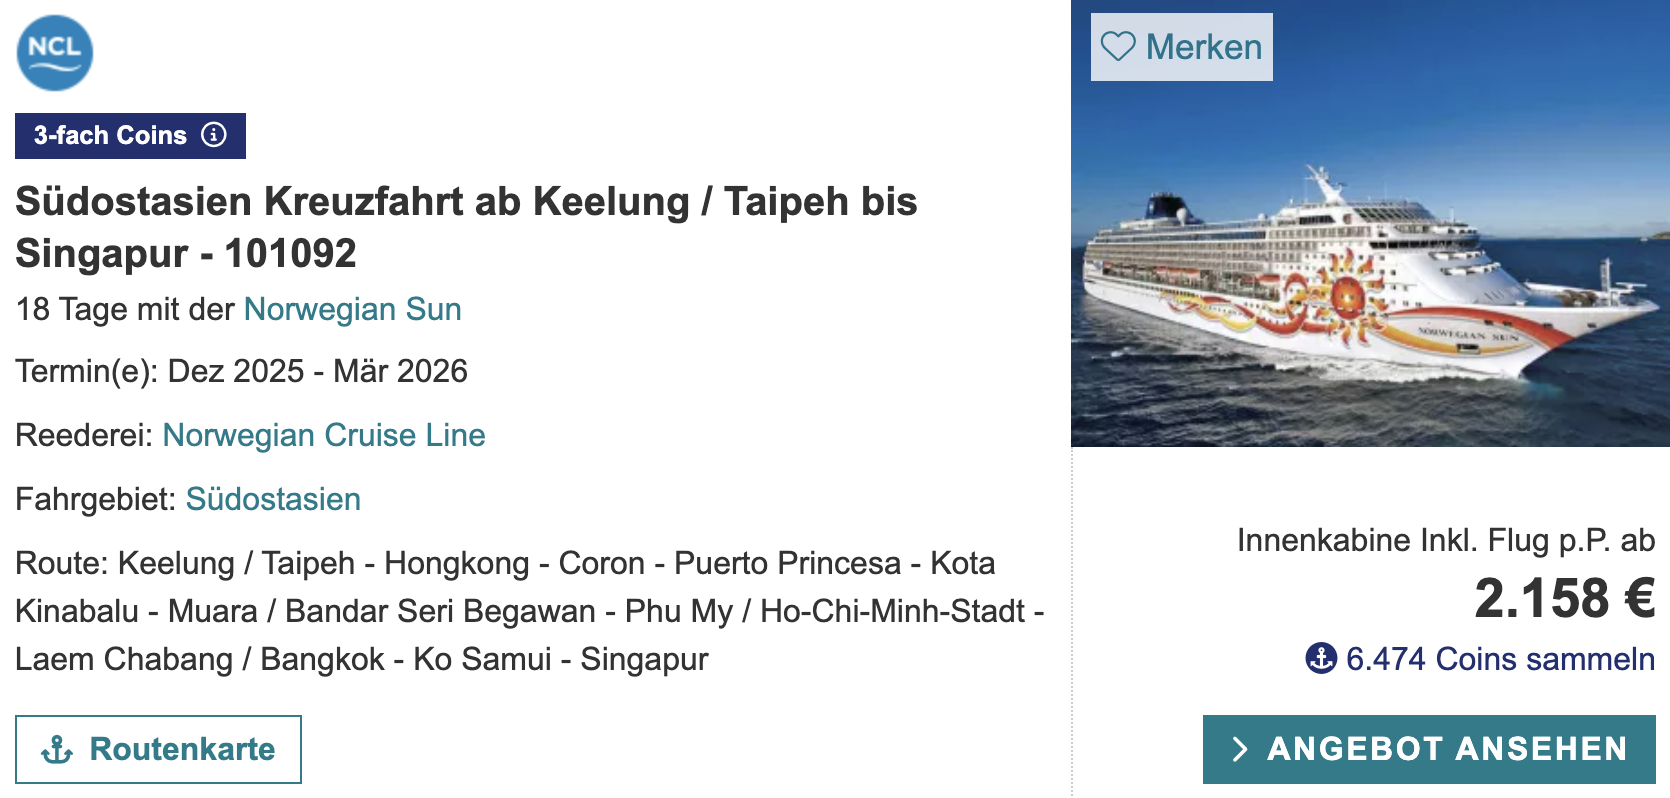Toggle Merken to bookmark this cruise
The width and height of the screenshot is (1670, 798).
tap(1181, 45)
